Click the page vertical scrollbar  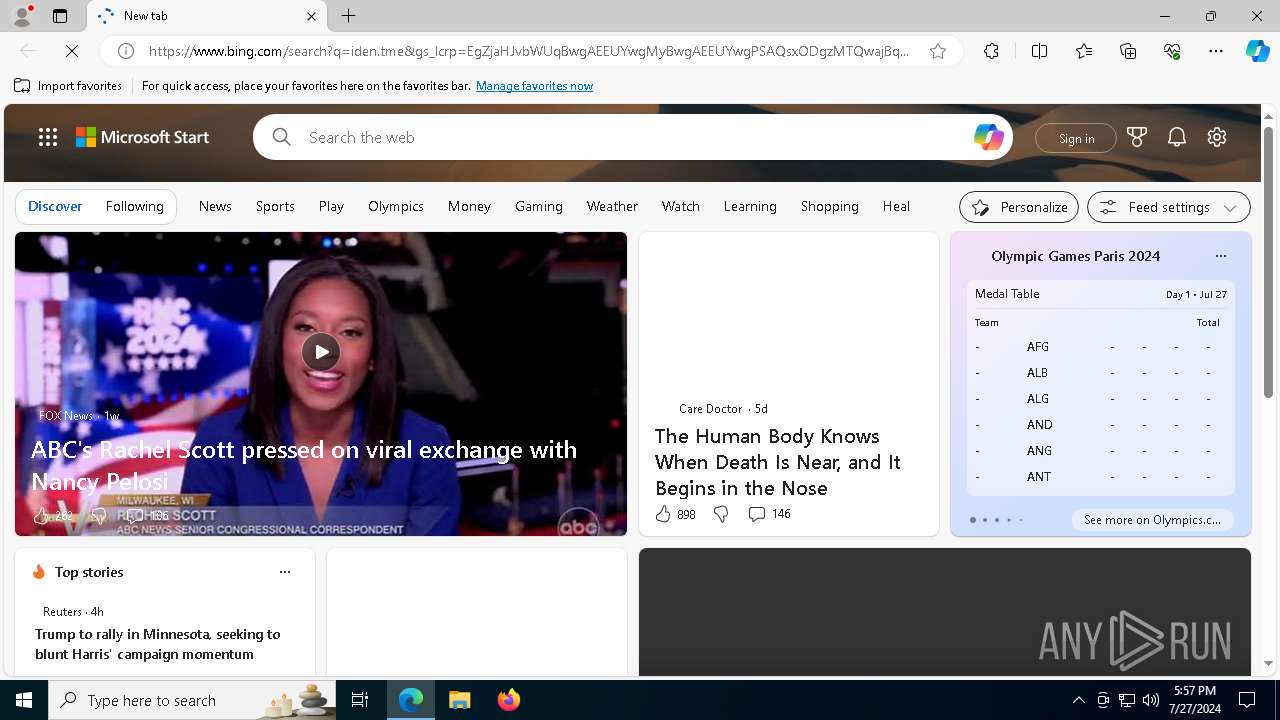(x=1268, y=260)
